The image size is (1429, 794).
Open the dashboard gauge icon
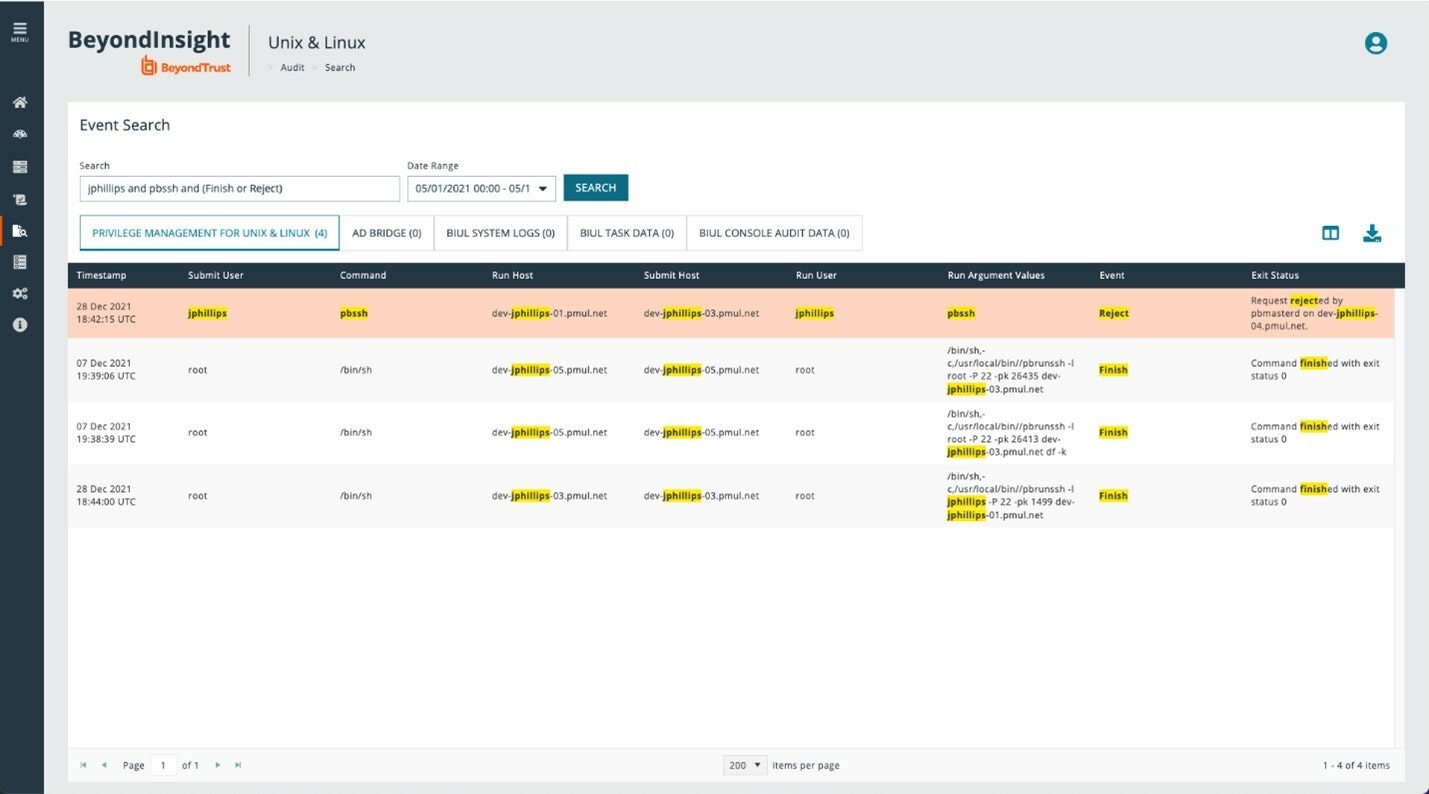20,135
